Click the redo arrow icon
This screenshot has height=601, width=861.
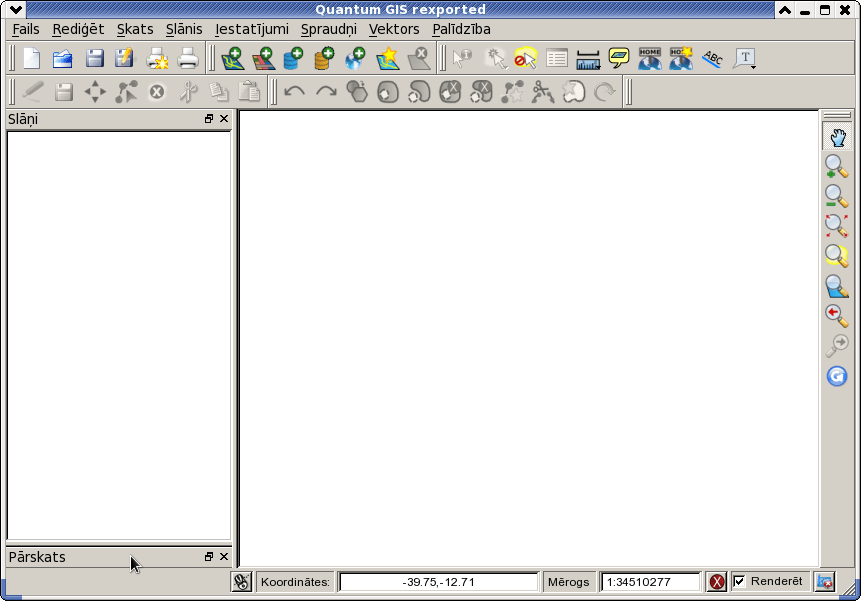pyautogui.click(x=326, y=92)
